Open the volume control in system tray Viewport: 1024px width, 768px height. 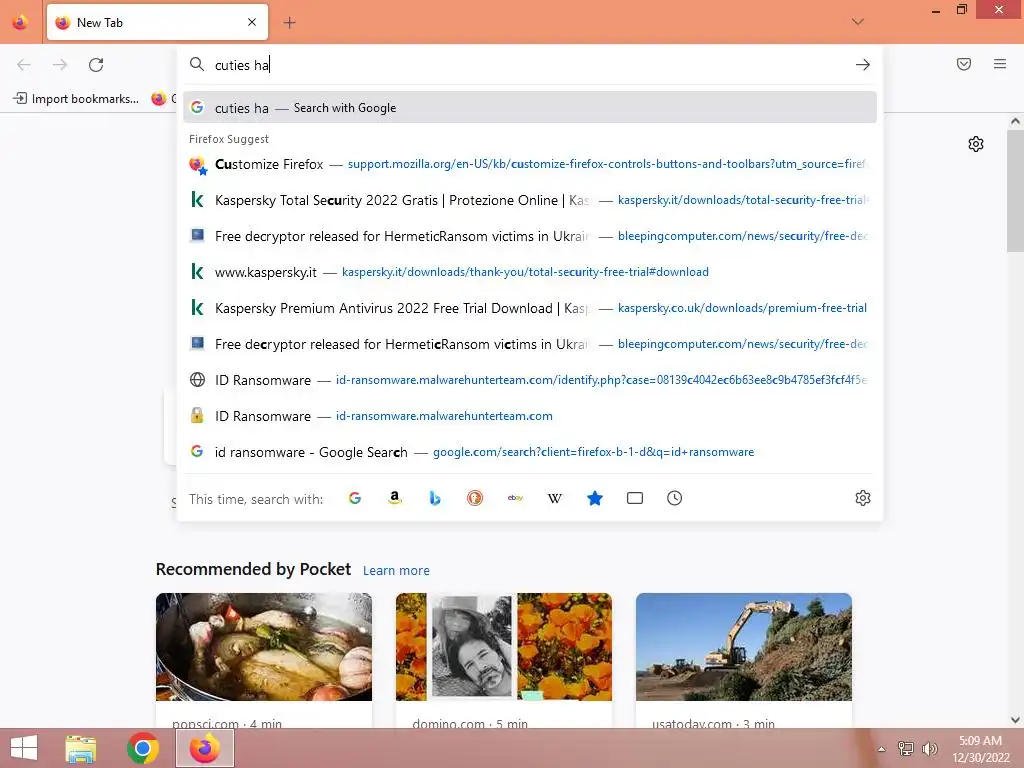coord(929,749)
